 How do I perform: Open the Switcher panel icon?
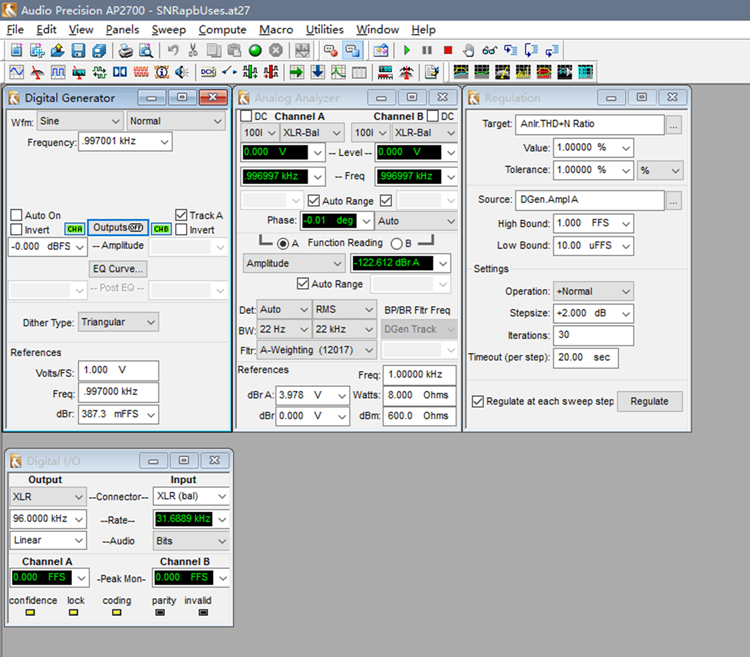(229, 72)
